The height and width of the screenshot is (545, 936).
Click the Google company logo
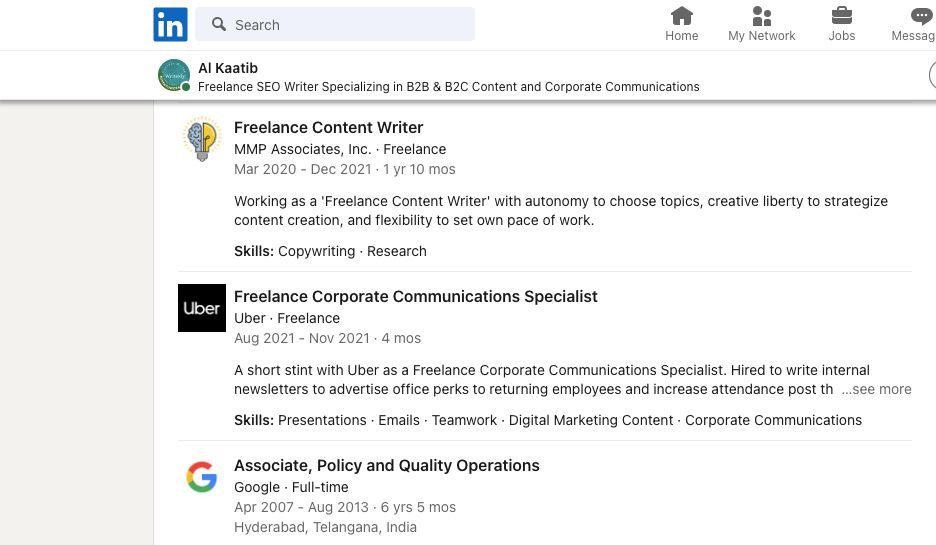pyautogui.click(x=202, y=477)
